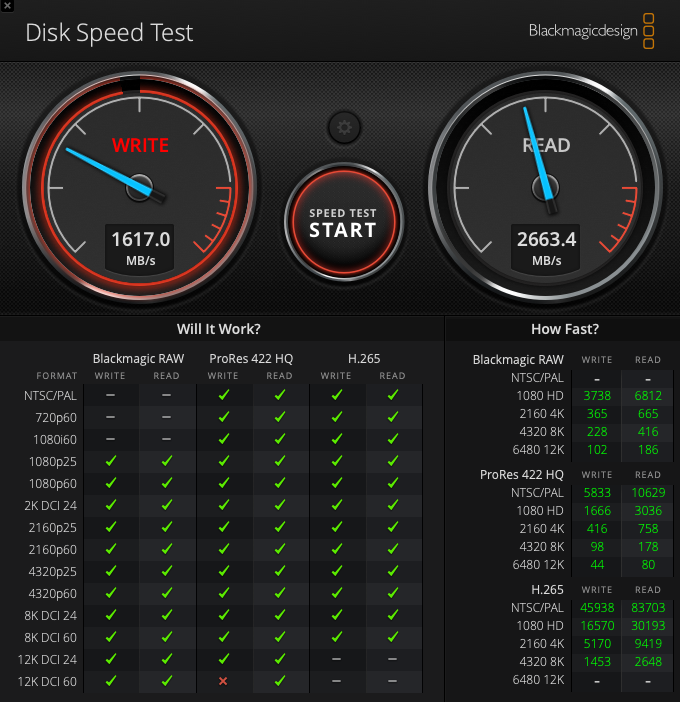Click the red X for 12K DCI 60 ProRes write

click(223, 681)
